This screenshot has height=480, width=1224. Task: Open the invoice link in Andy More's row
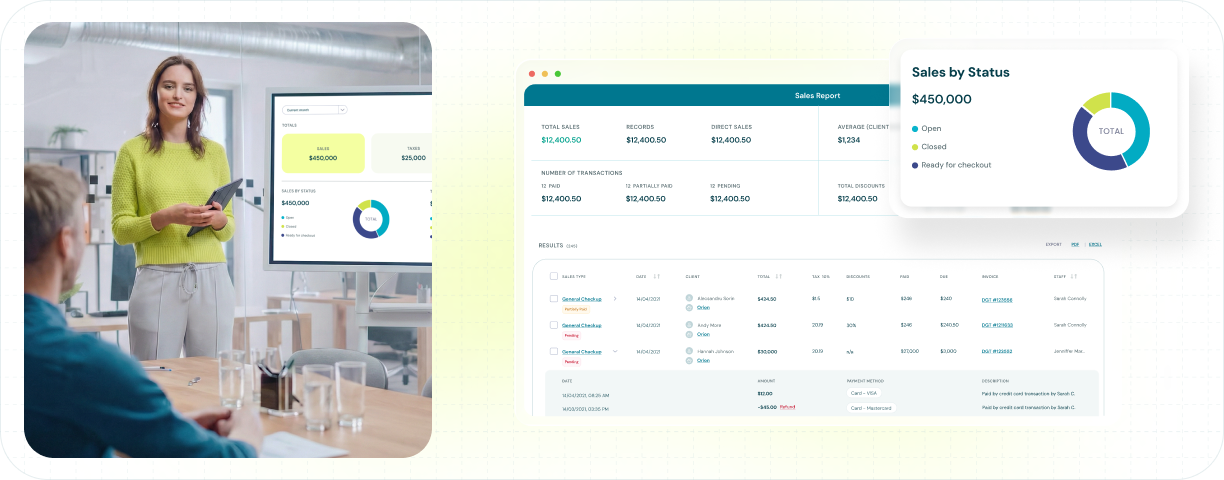996,325
